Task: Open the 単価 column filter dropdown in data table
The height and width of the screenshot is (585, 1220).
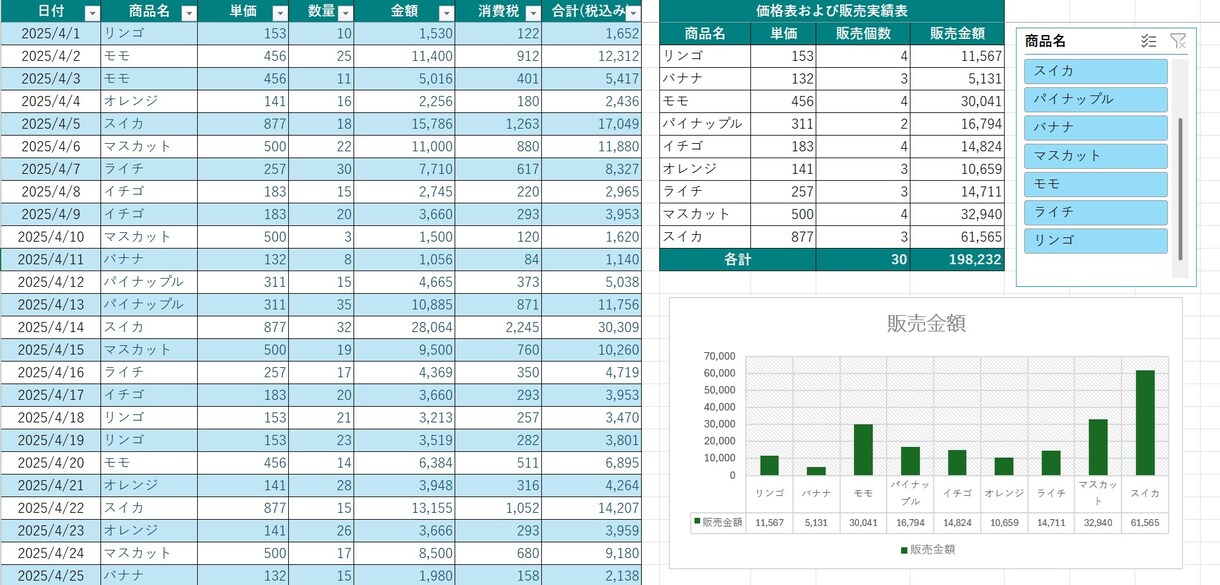Action: click(x=280, y=13)
